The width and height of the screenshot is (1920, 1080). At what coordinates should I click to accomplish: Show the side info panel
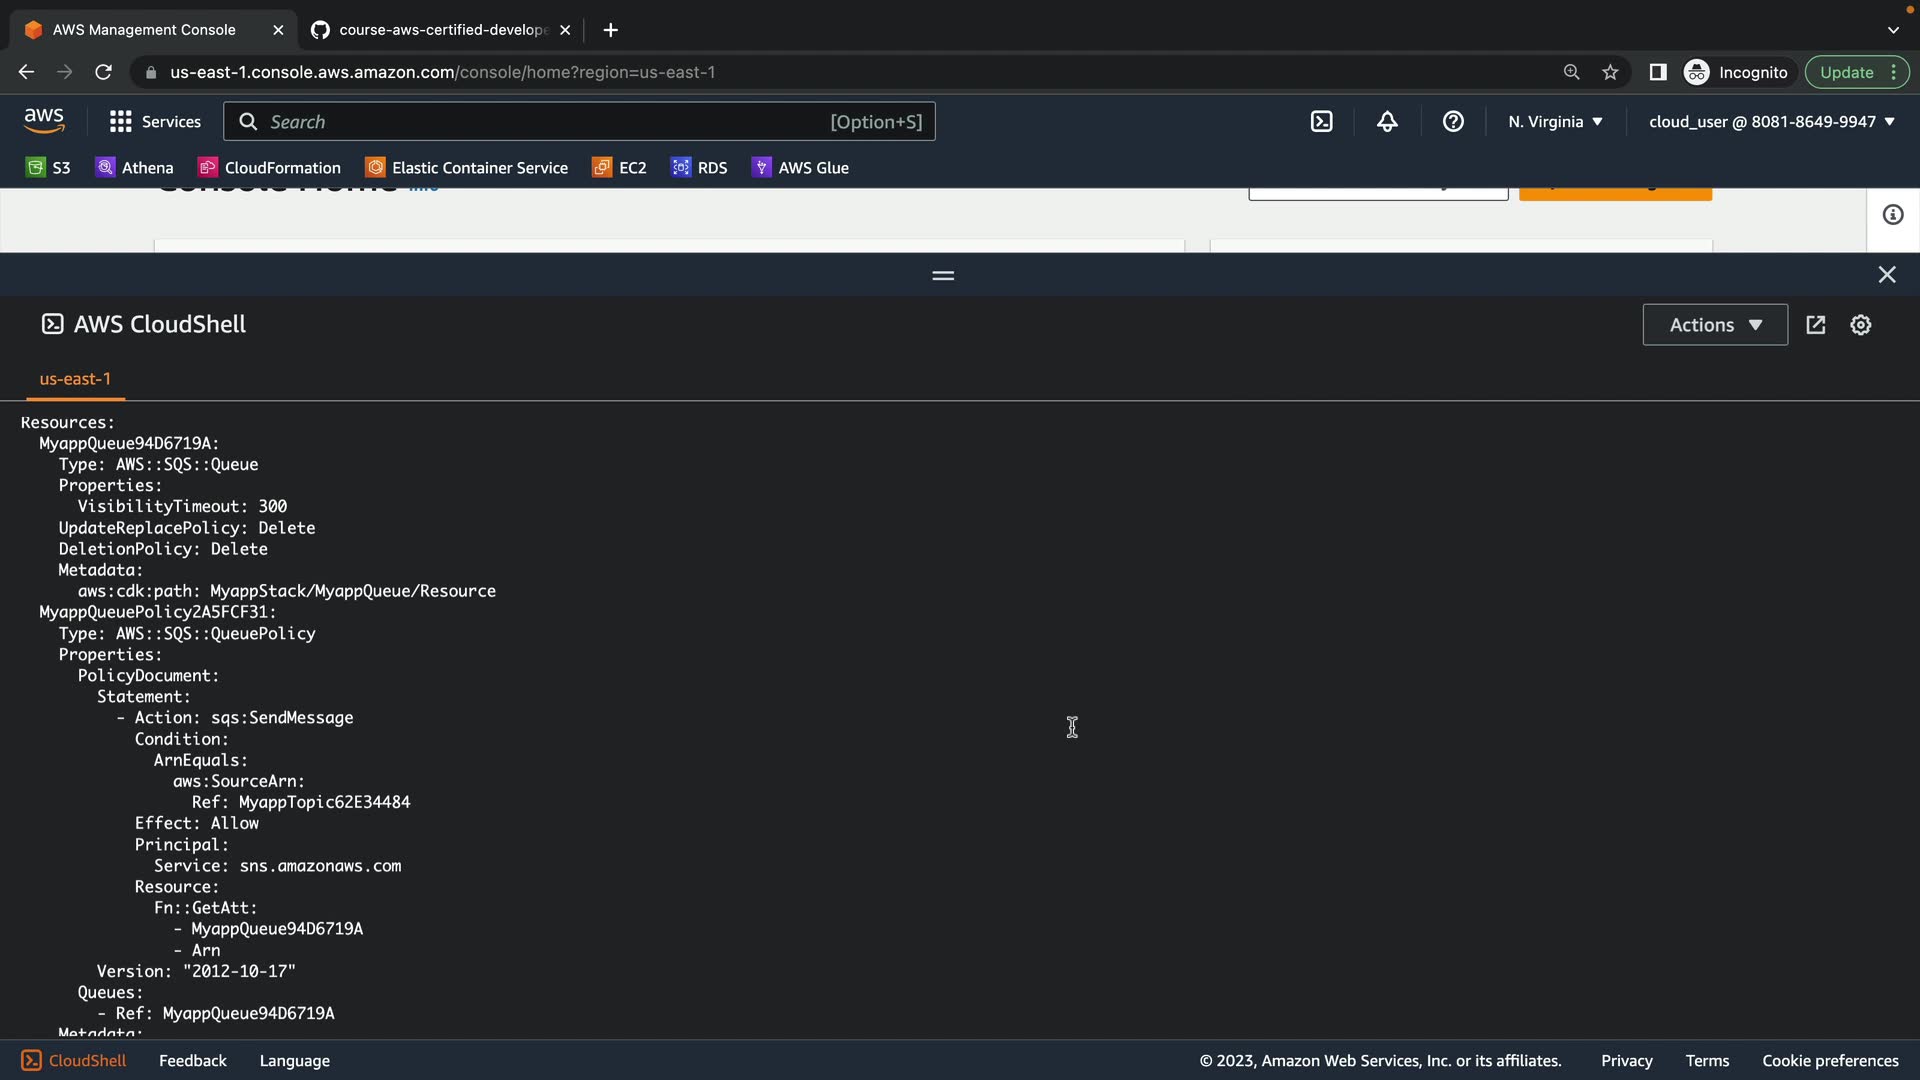point(1892,215)
